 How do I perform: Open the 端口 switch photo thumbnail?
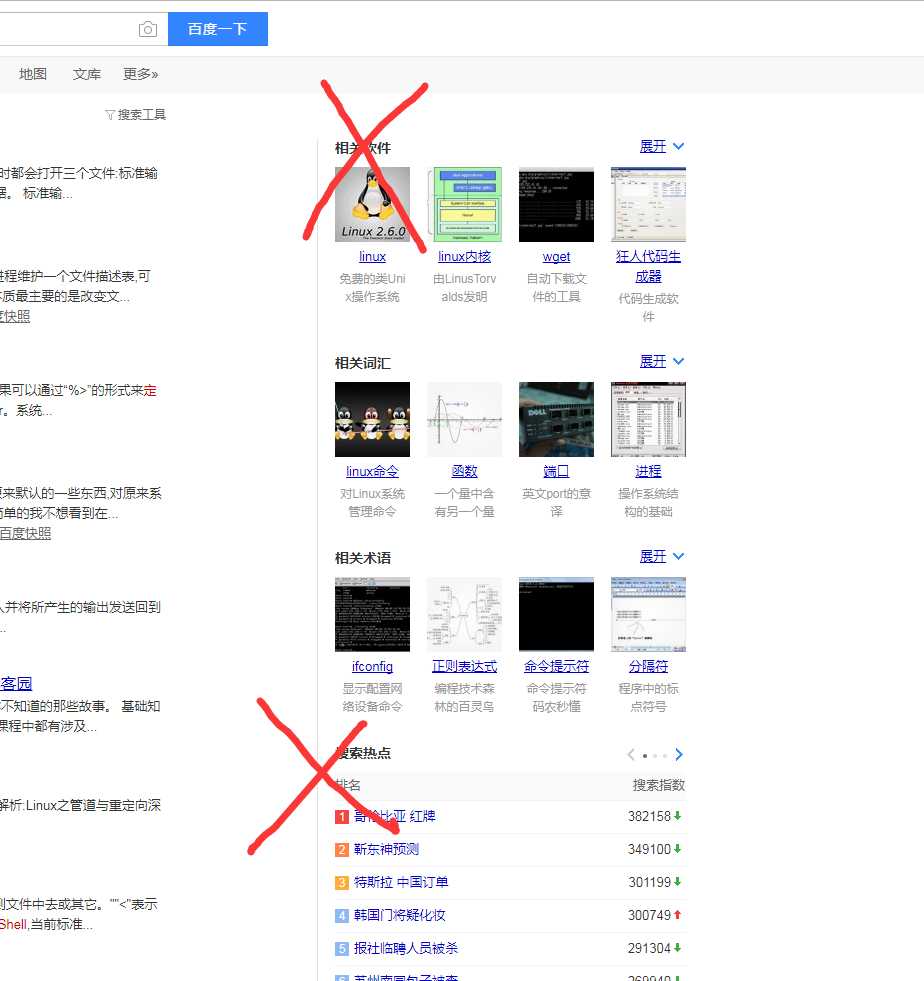(556, 419)
